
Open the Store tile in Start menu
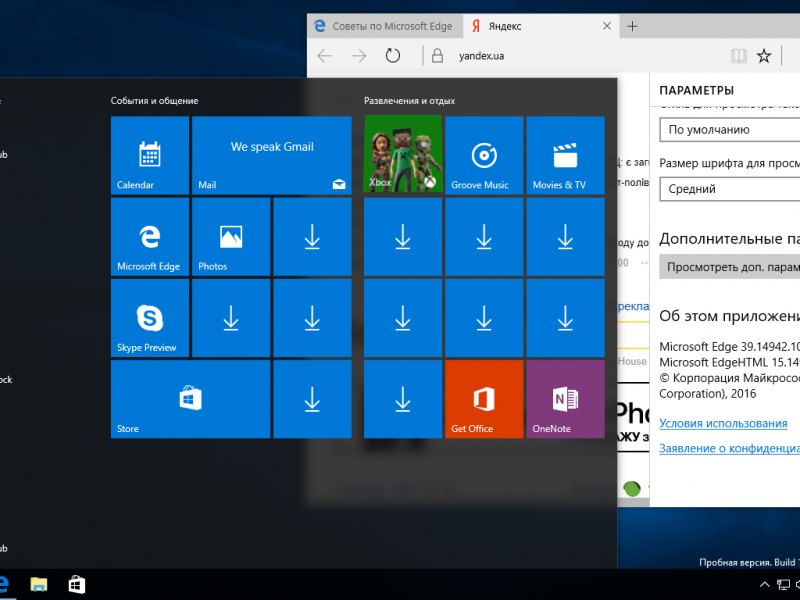coord(190,399)
